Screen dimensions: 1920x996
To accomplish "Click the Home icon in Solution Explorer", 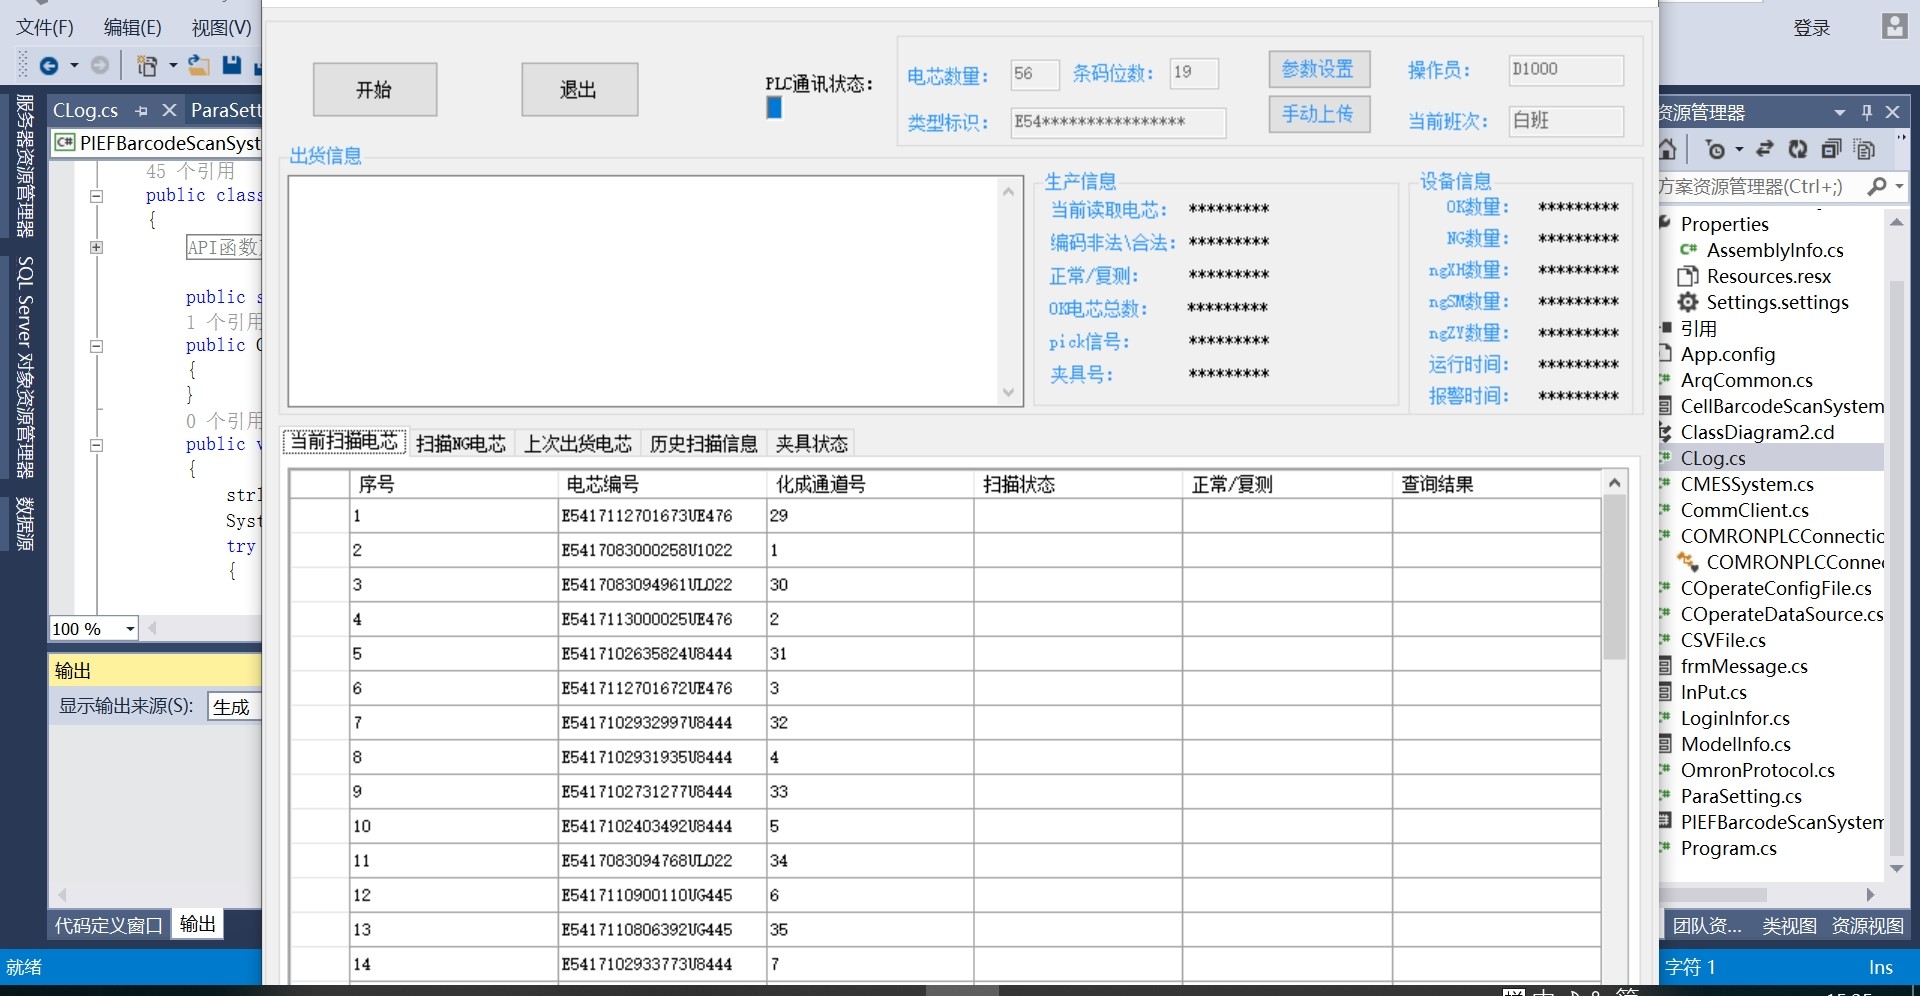I will pyautogui.click(x=1667, y=150).
